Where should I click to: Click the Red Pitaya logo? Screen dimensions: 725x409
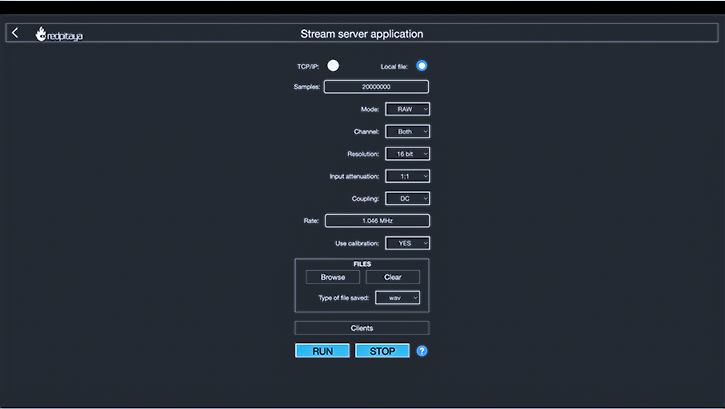click(x=59, y=34)
